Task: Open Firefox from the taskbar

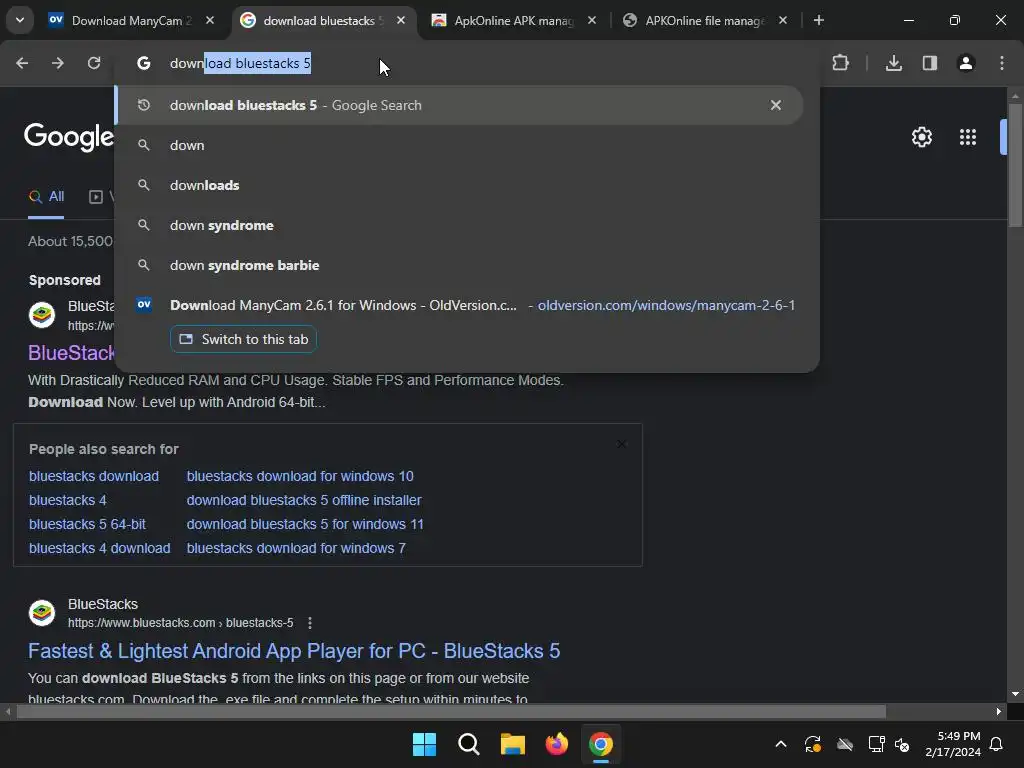Action: [x=556, y=744]
